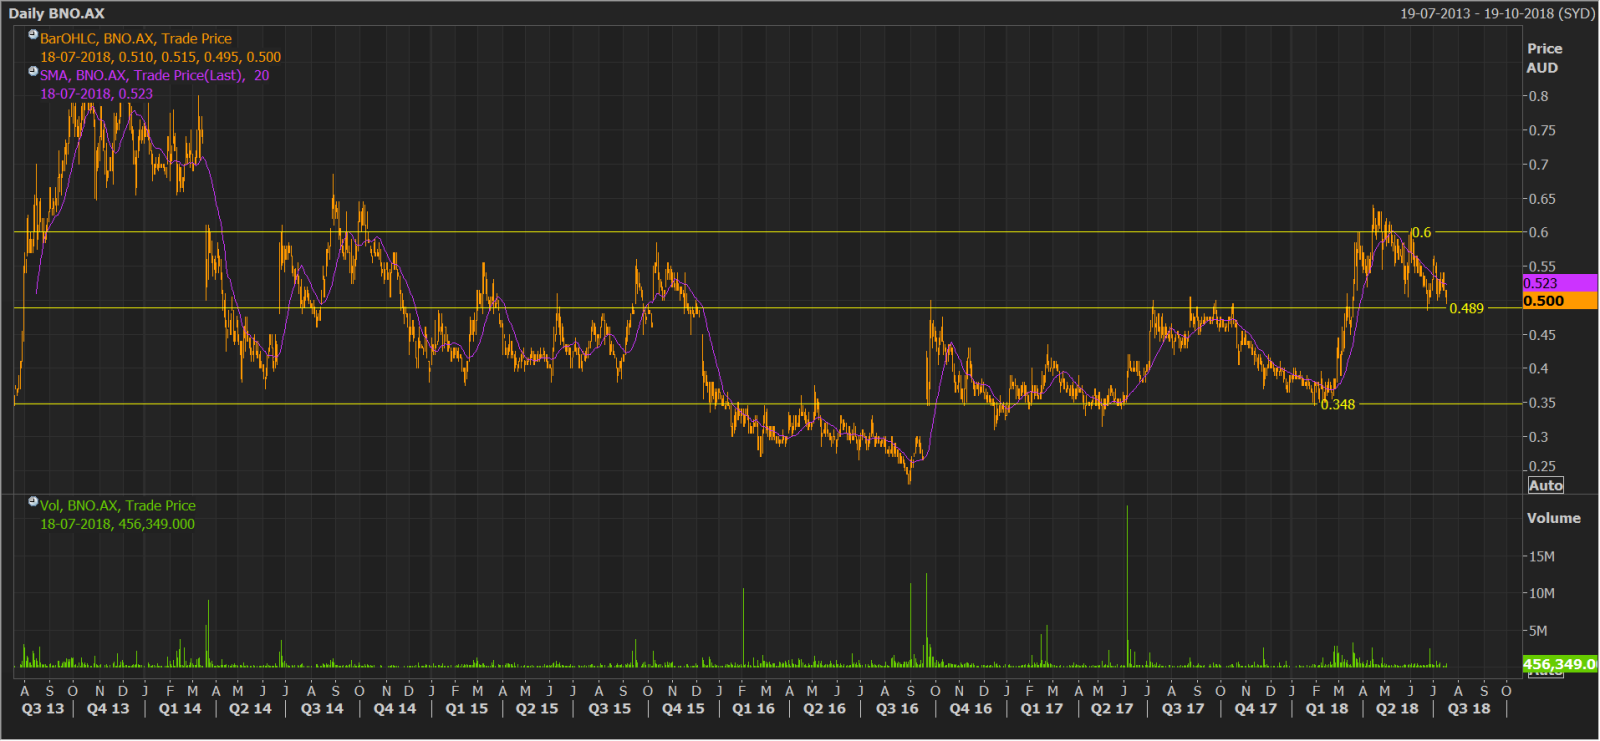The height and width of the screenshot is (741, 1600).
Task: Click the "Q4 14" quarter label
Action: tap(395, 709)
